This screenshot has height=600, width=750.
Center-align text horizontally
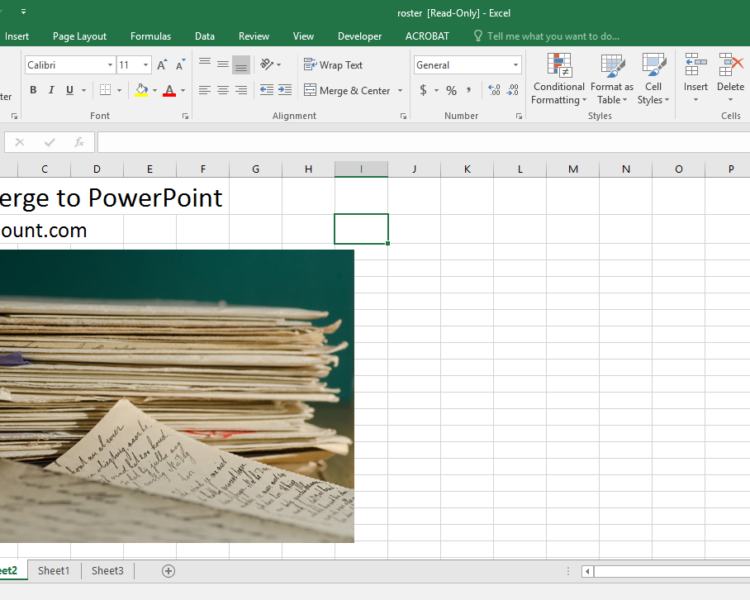[223, 90]
